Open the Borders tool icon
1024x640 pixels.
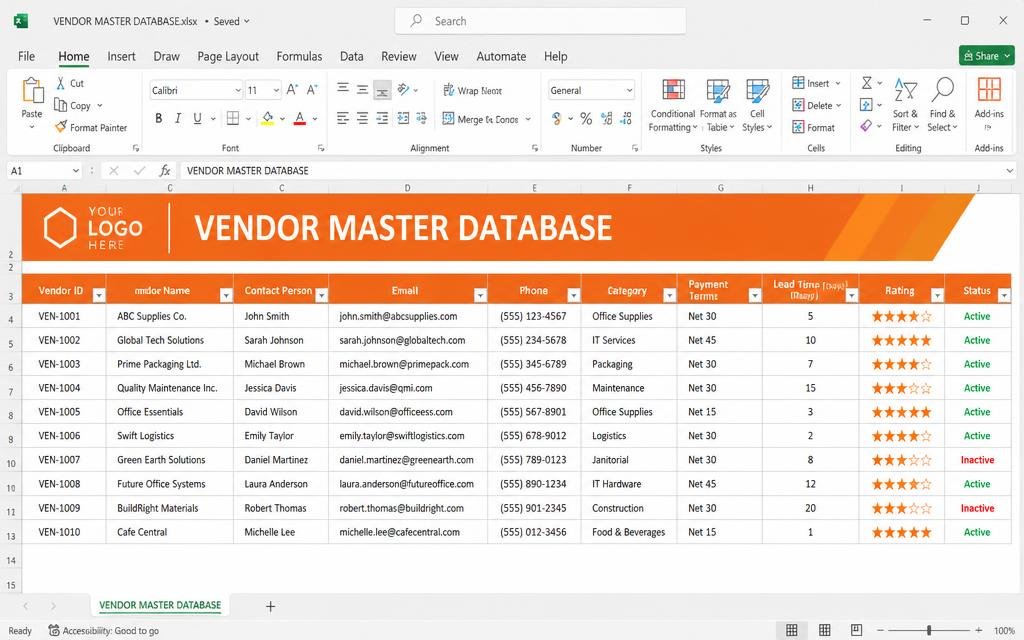(x=232, y=118)
